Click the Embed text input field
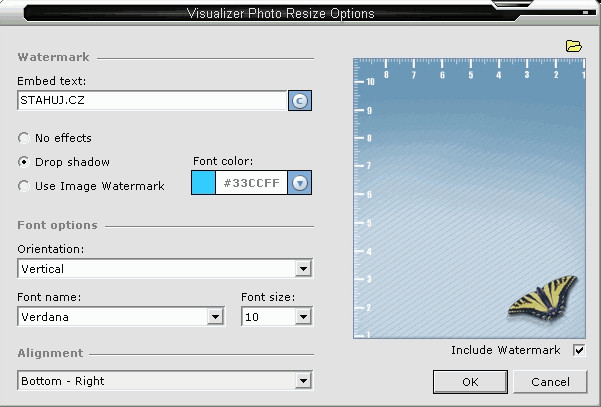Viewport: 601px width, 407px height. click(152, 100)
